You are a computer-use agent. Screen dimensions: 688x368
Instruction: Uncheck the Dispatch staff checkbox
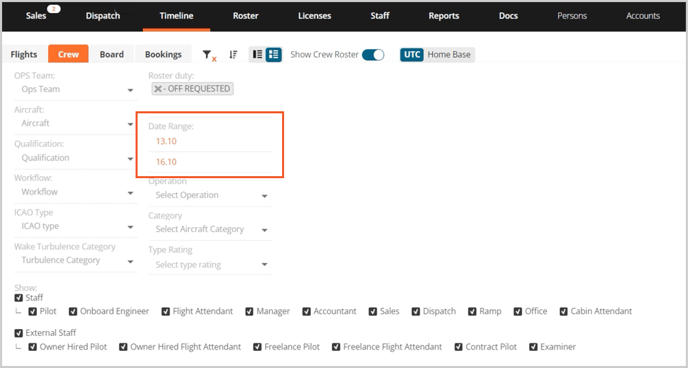416,311
